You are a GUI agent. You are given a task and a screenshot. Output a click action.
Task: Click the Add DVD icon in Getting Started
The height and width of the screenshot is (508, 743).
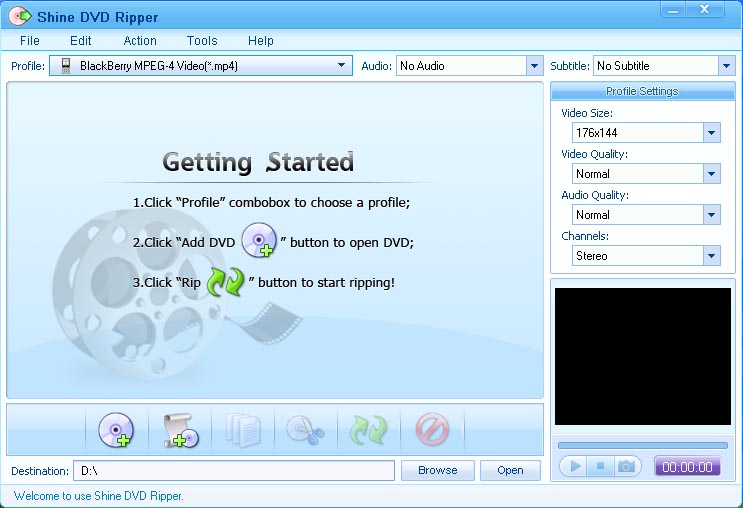[x=259, y=240]
